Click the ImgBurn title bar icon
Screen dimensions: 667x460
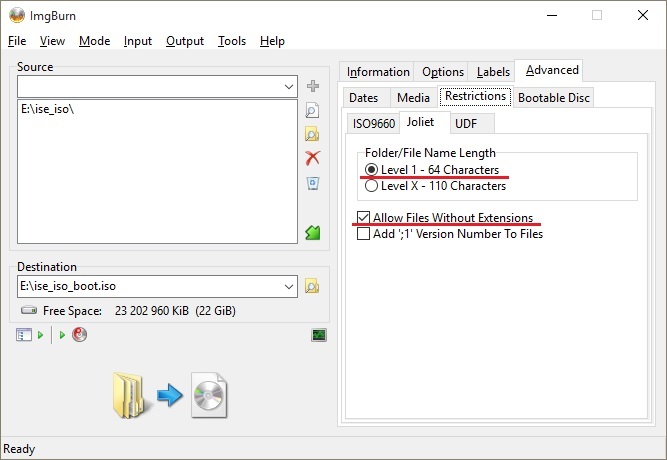(17, 15)
